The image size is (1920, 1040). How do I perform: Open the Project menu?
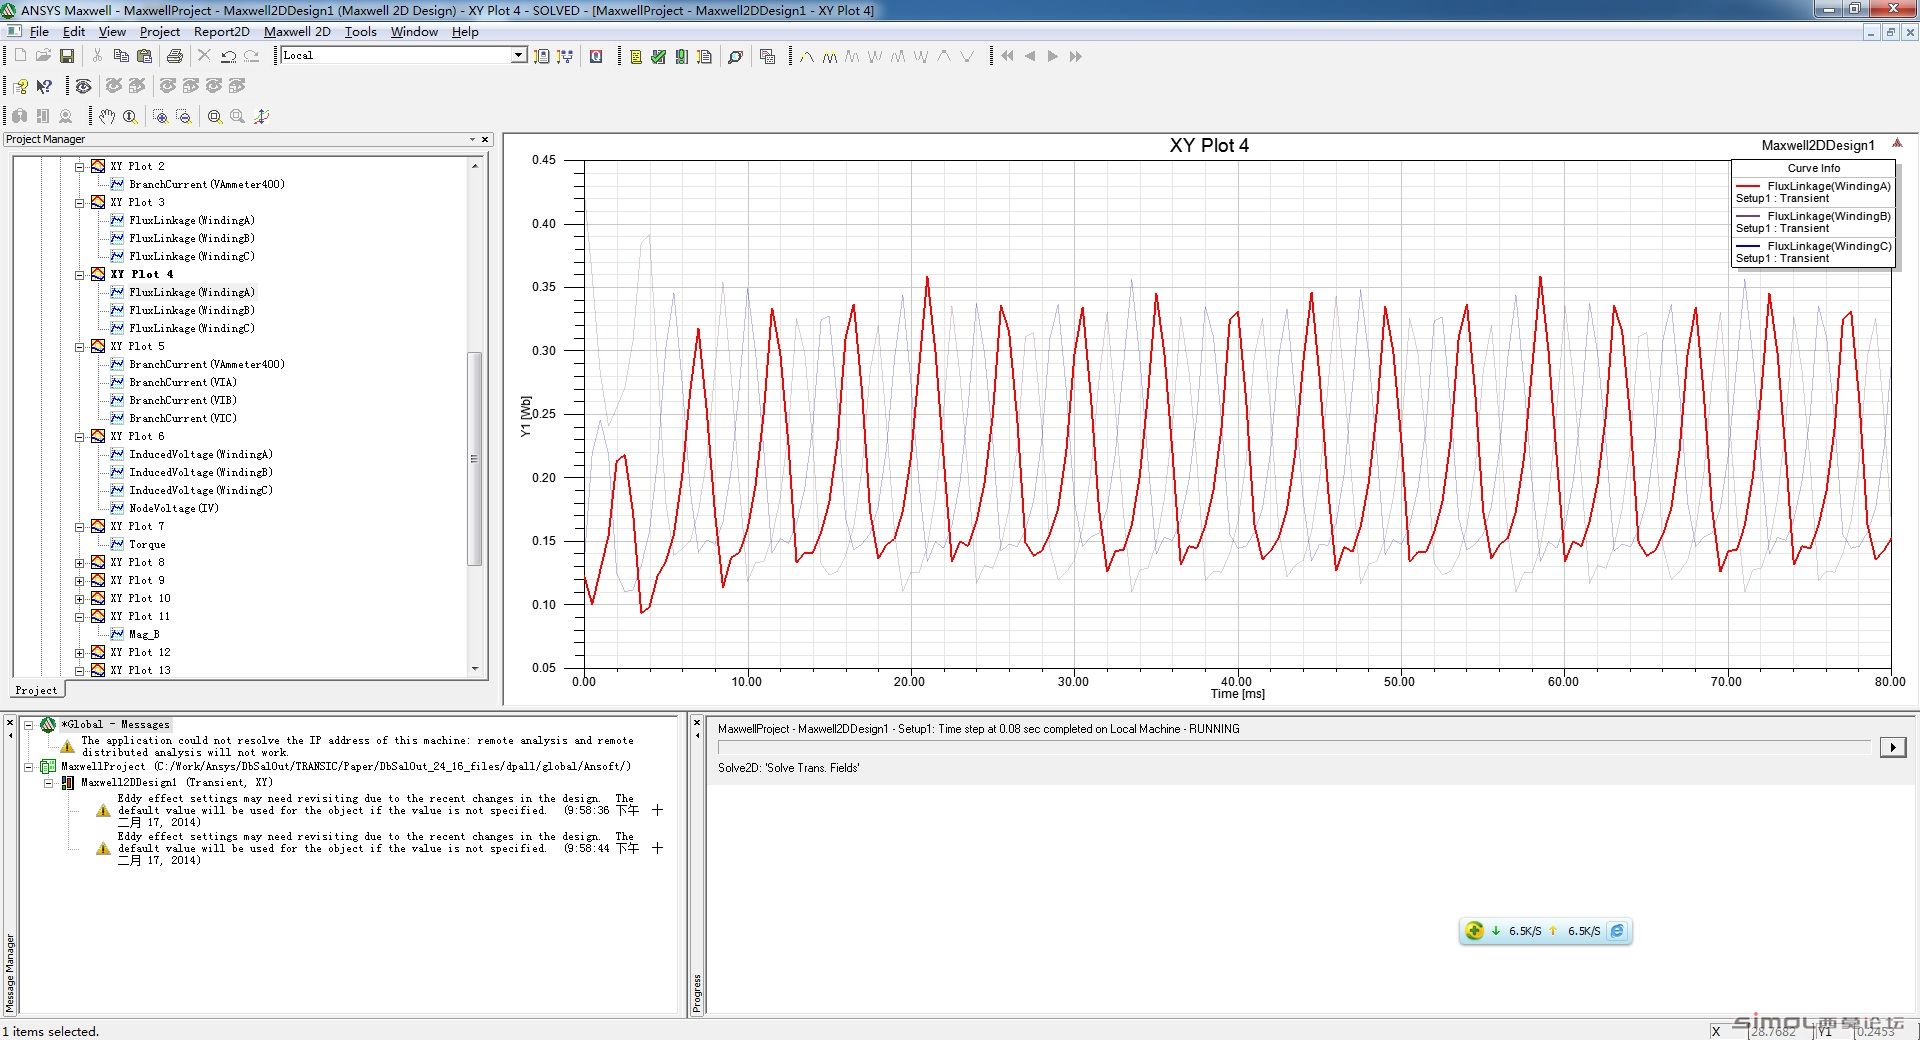click(x=160, y=32)
